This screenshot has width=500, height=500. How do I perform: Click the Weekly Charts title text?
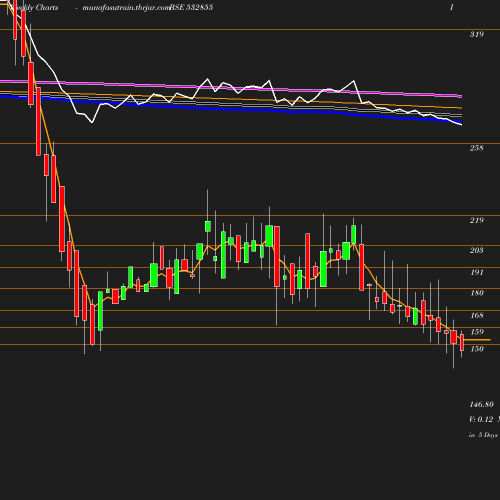point(35,8)
